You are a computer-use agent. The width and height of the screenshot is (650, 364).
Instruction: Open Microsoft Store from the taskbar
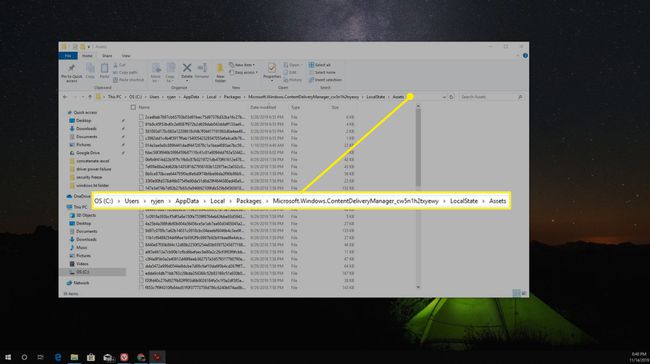pyautogui.click(x=91, y=357)
